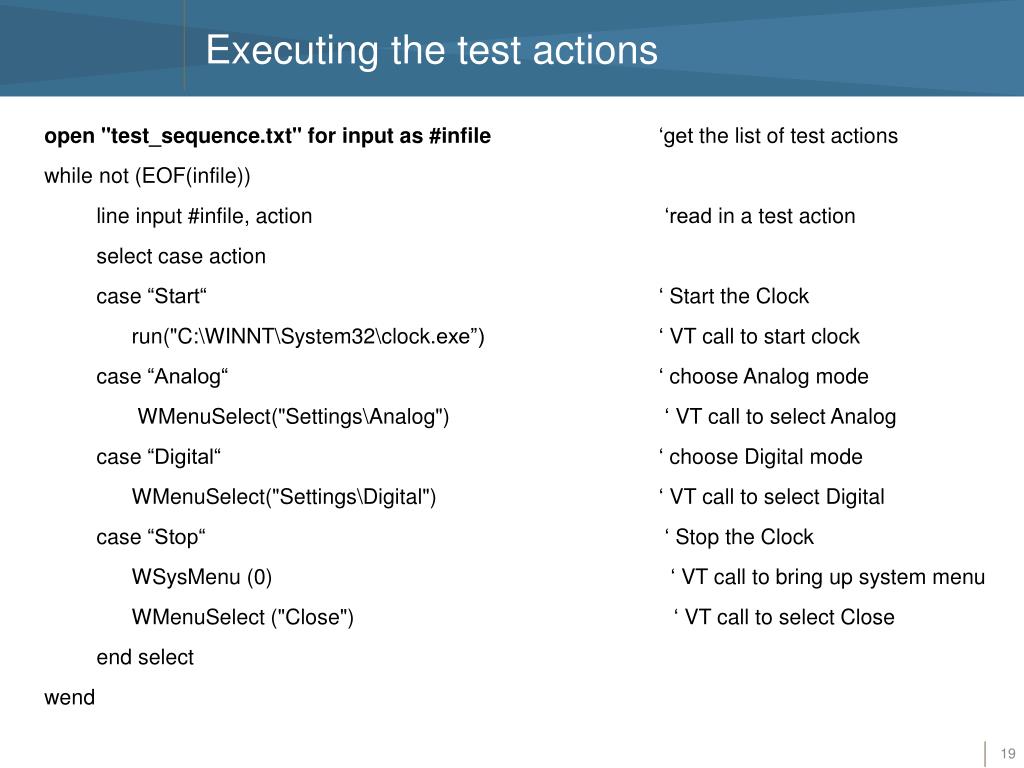The height and width of the screenshot is (768, 1024).
Task: Click the WMenuSelect("Settings\Digital") line
Action: pyautogui.click(x=284, y=497)
